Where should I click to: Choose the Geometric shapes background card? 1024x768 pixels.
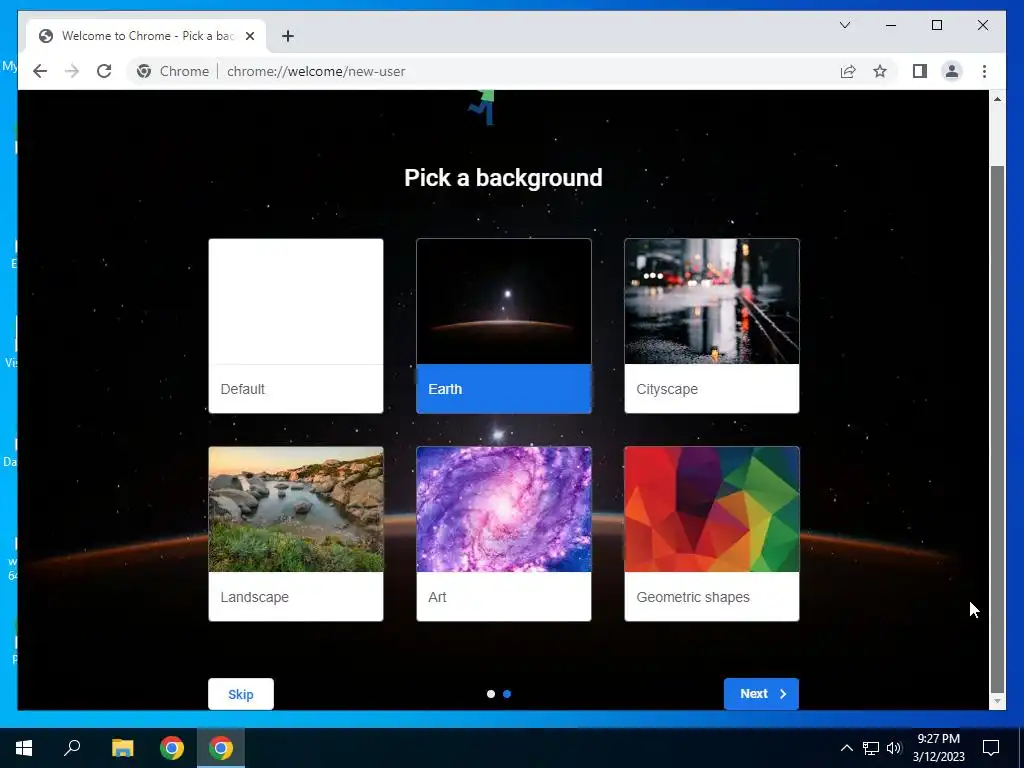[712, 534]
